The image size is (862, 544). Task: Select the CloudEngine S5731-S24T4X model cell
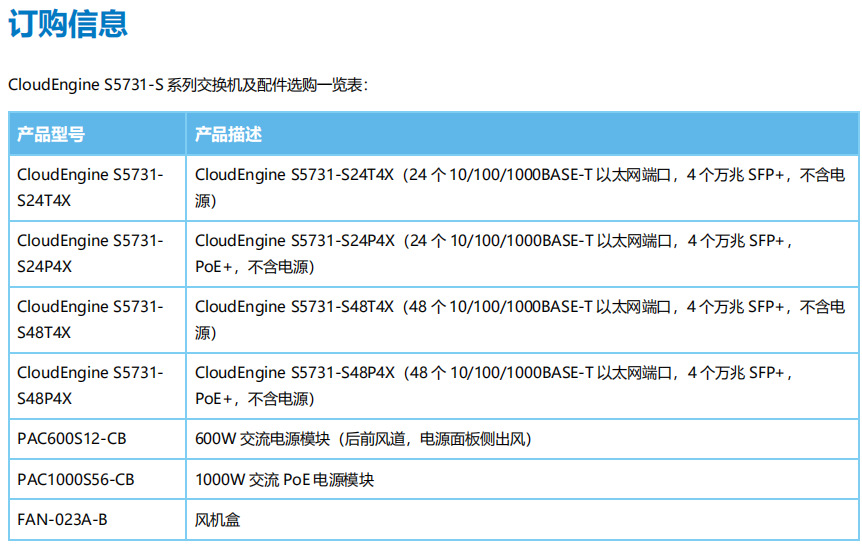97,188
